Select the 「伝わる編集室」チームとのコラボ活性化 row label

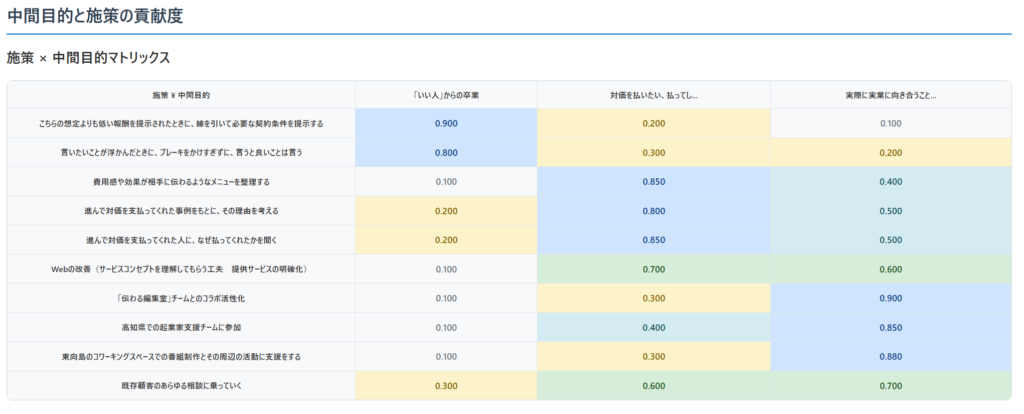tap(181, 298)
